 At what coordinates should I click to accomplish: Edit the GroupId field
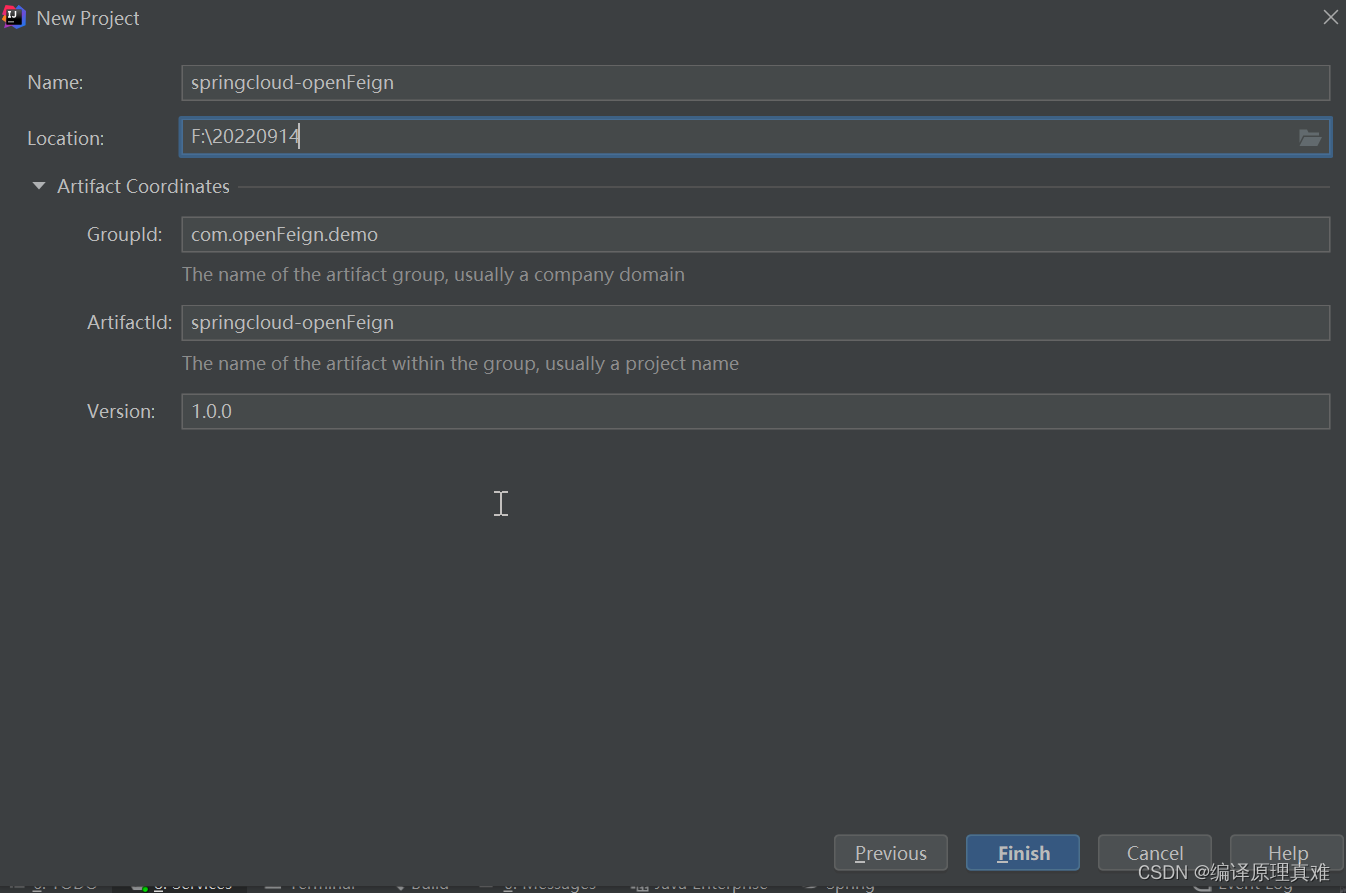click(x=755, y=235)
